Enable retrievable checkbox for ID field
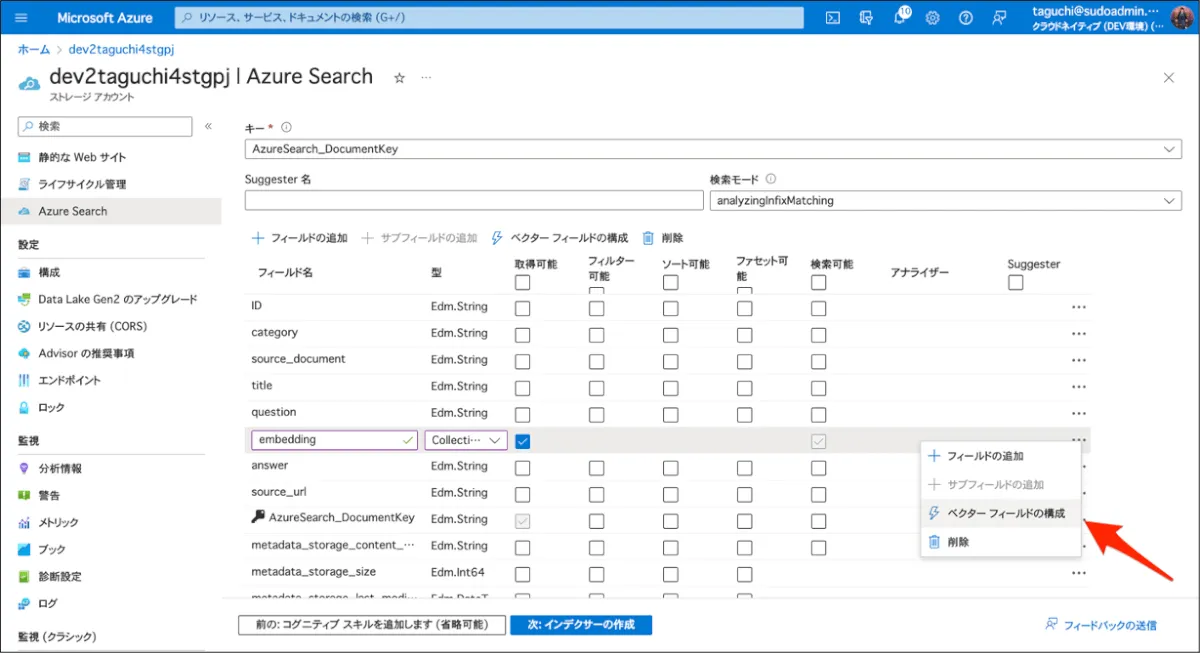 pyautogui.click(x=522, y=308)
